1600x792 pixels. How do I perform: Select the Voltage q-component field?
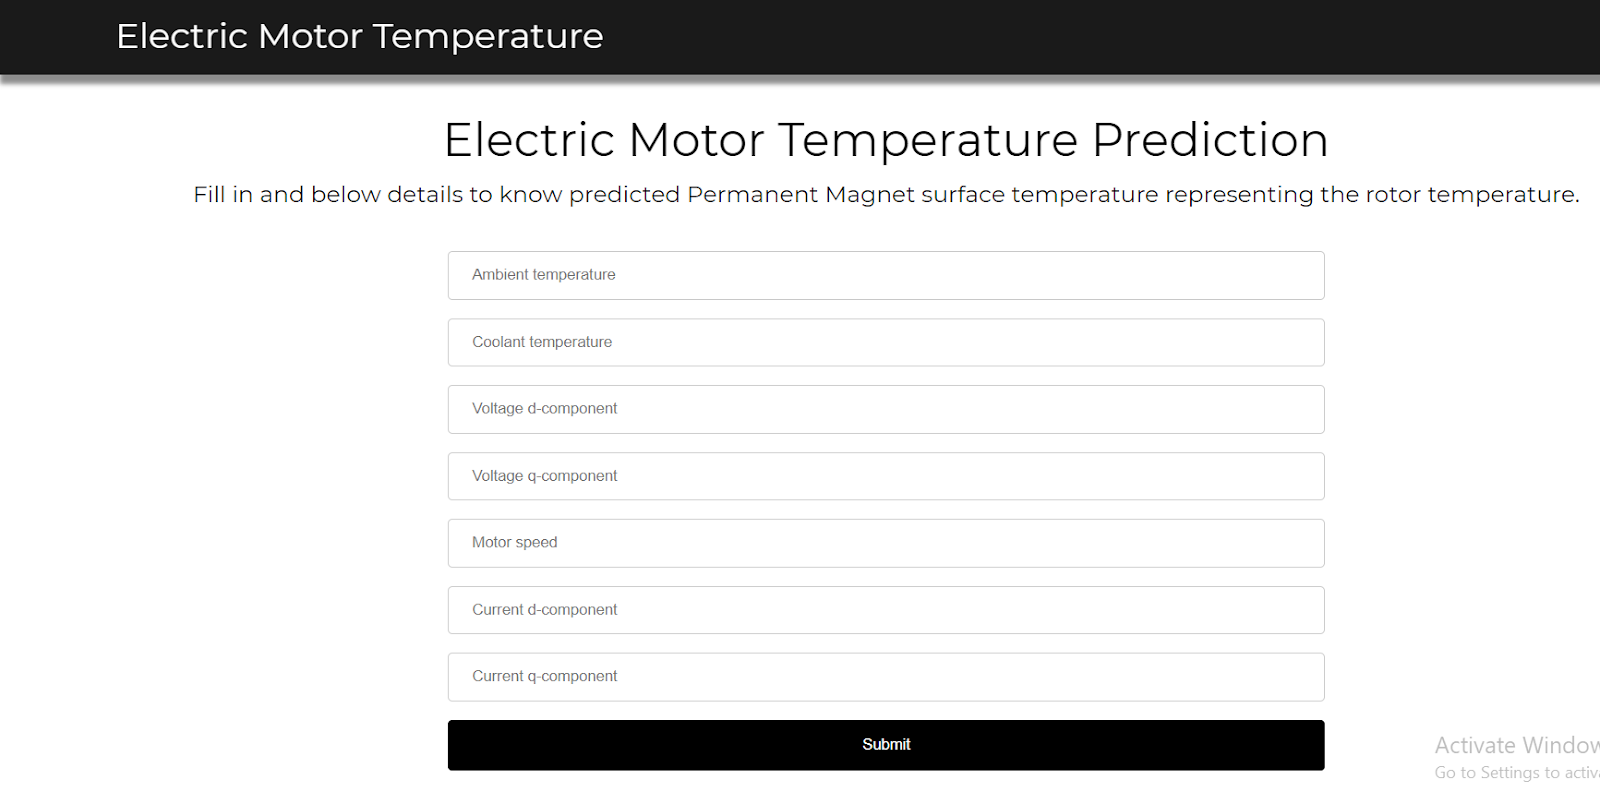click(886, 476)
